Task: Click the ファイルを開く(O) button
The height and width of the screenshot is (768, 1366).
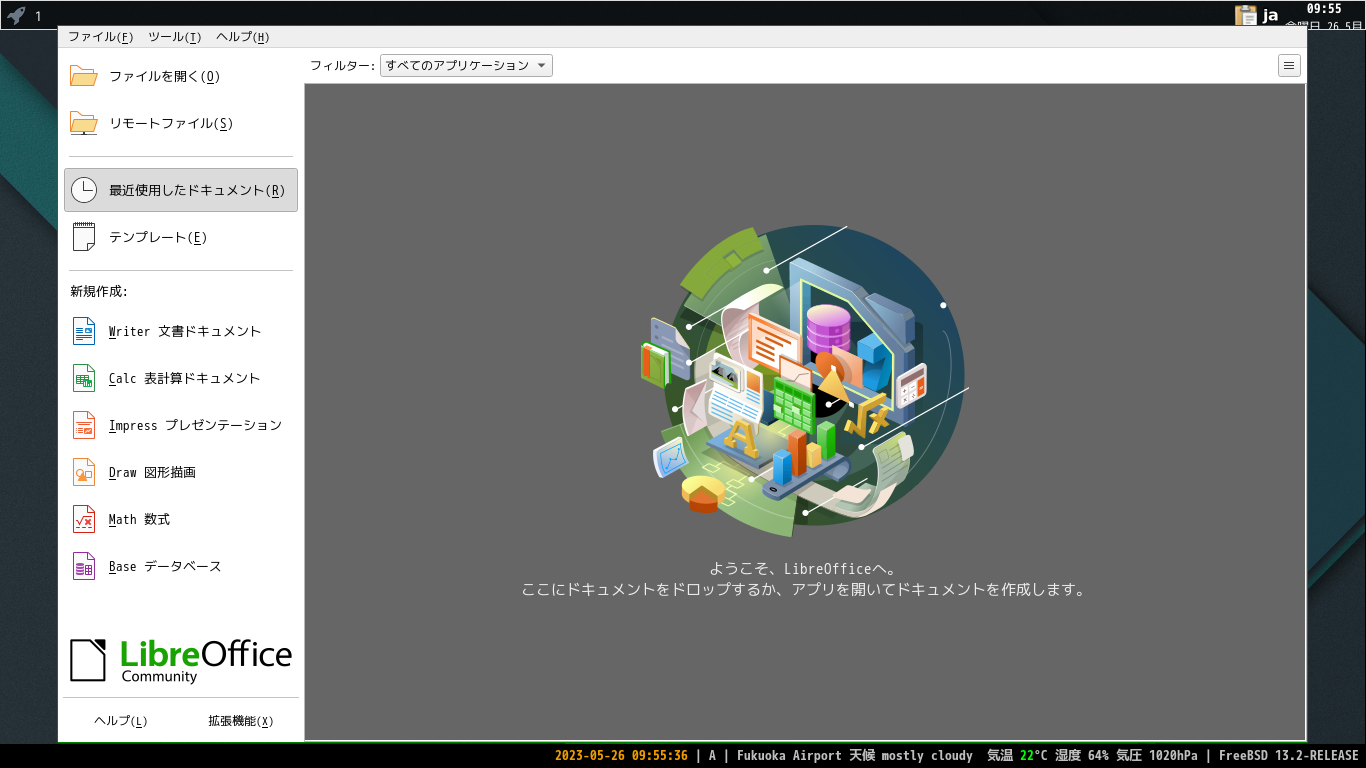Action: coord(181,76)
